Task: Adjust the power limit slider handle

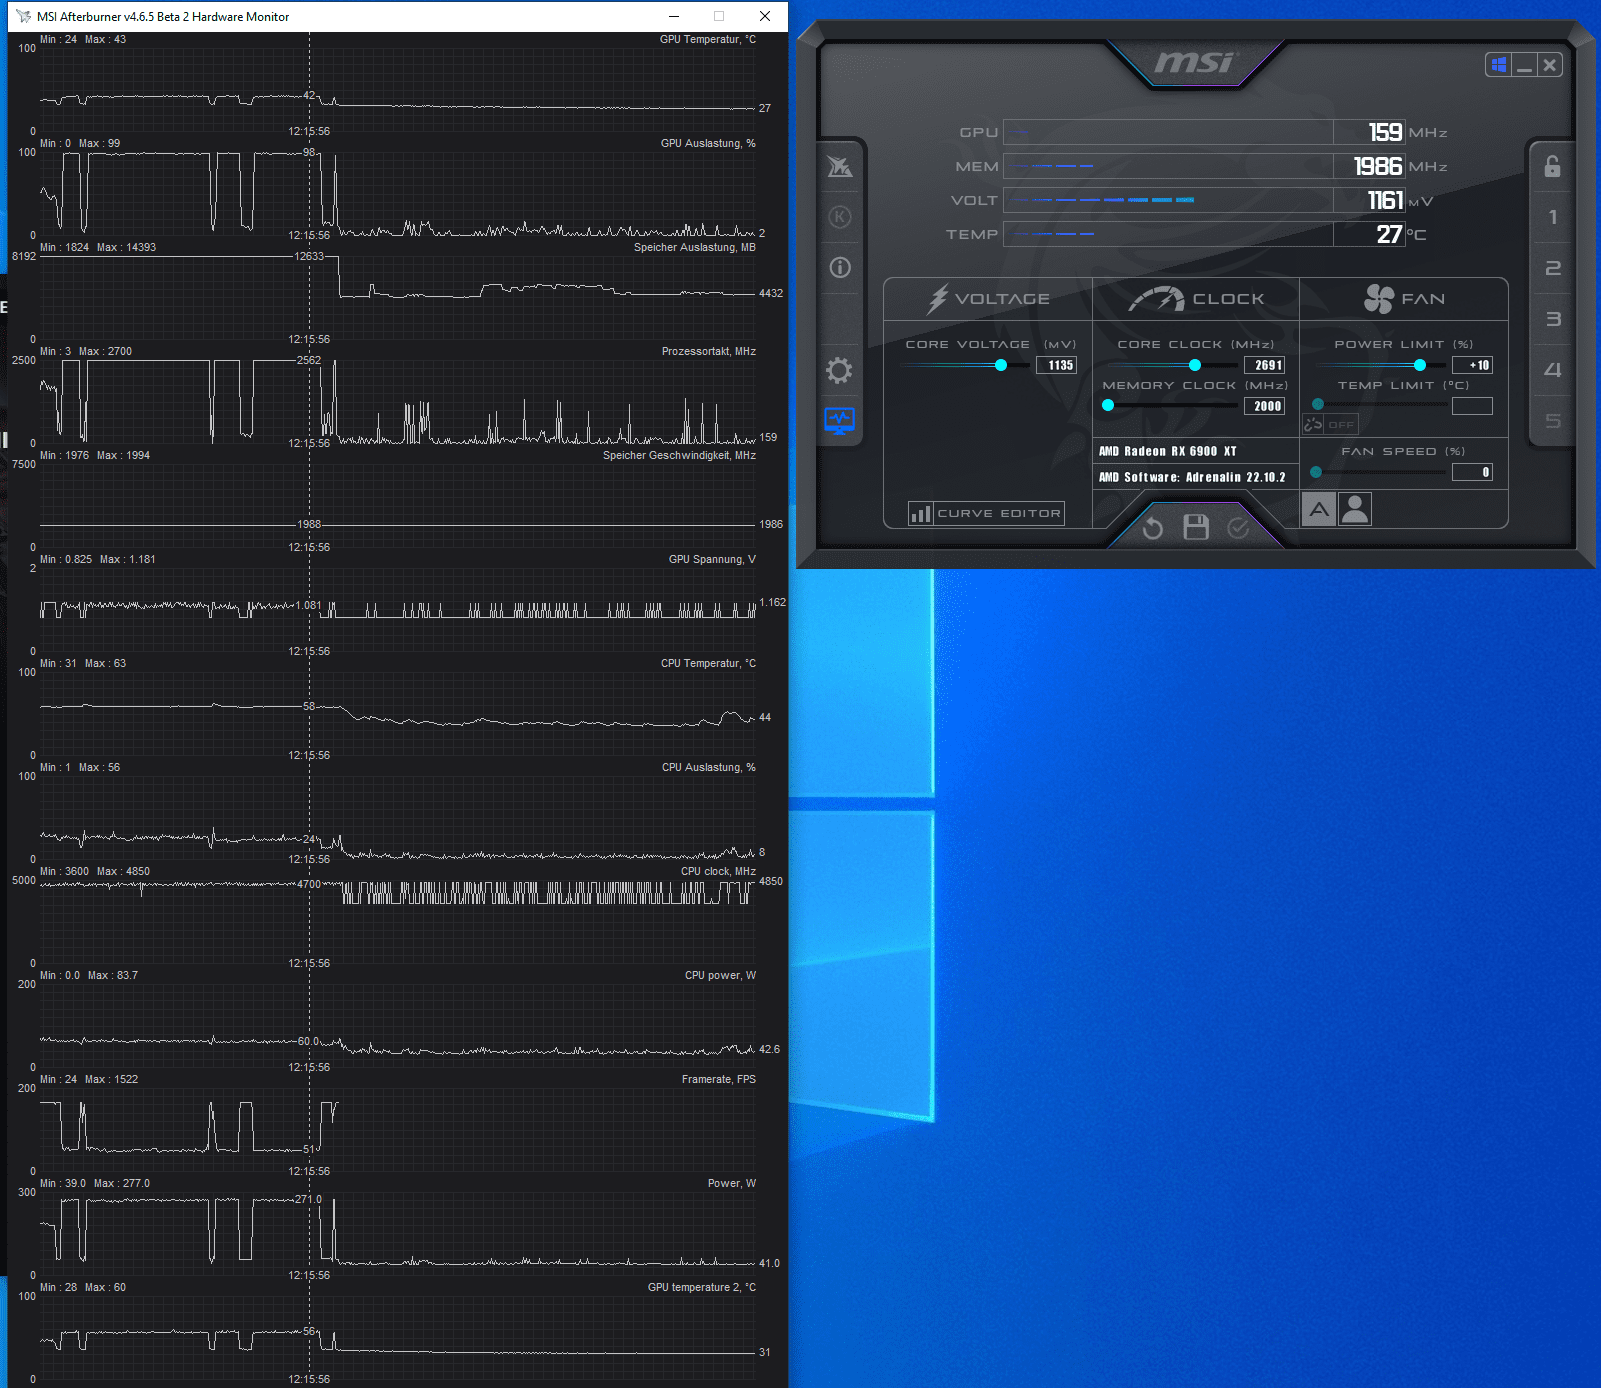Action: [x=1419, y=365]
